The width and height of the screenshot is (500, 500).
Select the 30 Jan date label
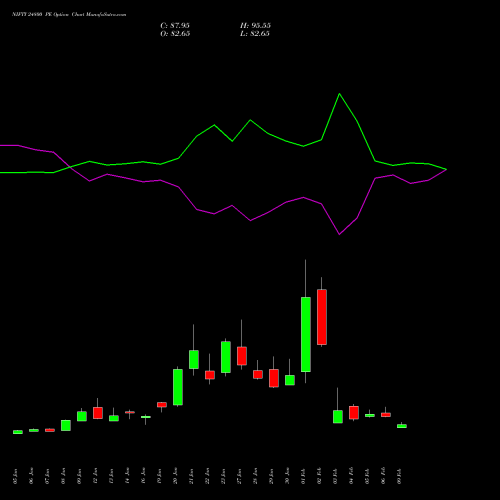pos(287,476)
